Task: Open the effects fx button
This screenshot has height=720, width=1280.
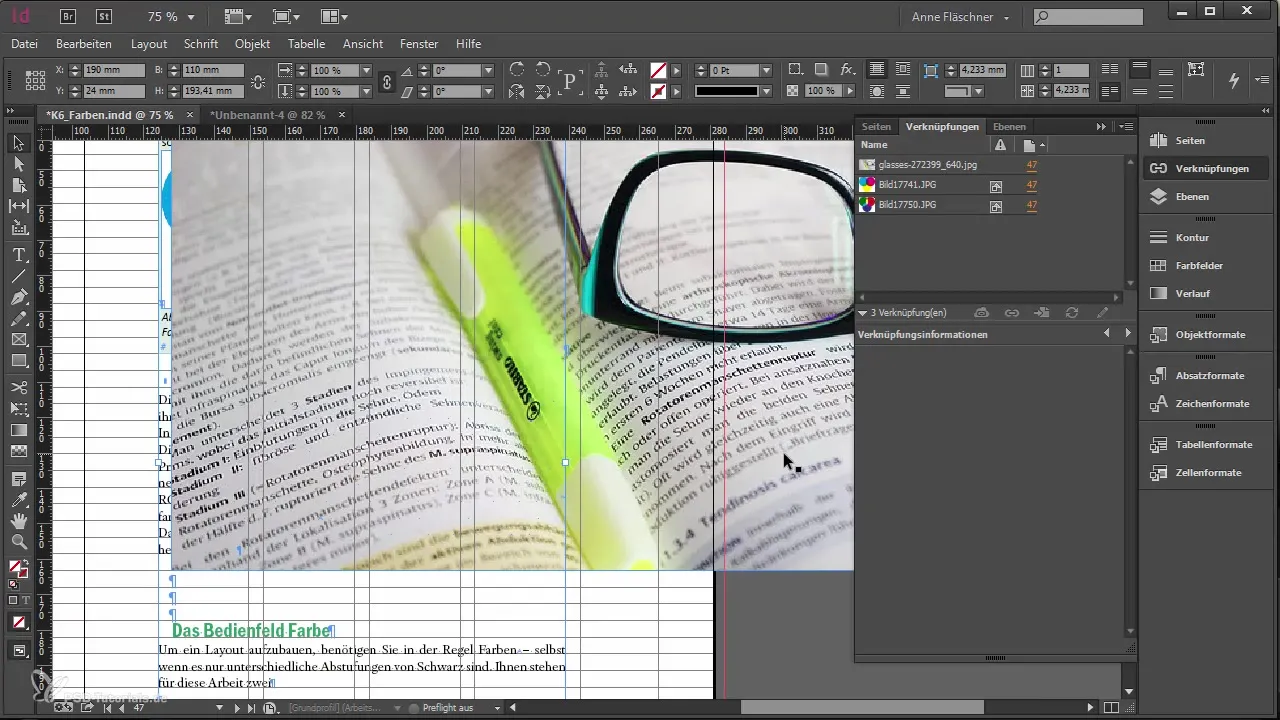Action: (847, 70)
